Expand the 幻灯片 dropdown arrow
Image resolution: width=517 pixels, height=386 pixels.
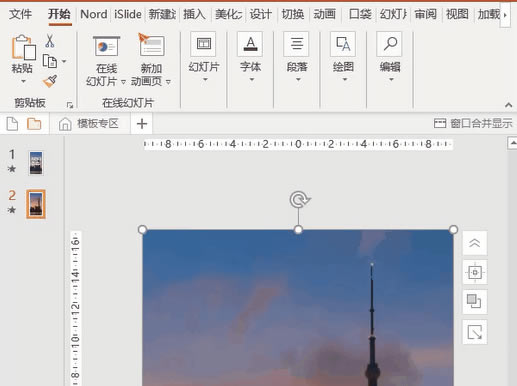(205, 80)
